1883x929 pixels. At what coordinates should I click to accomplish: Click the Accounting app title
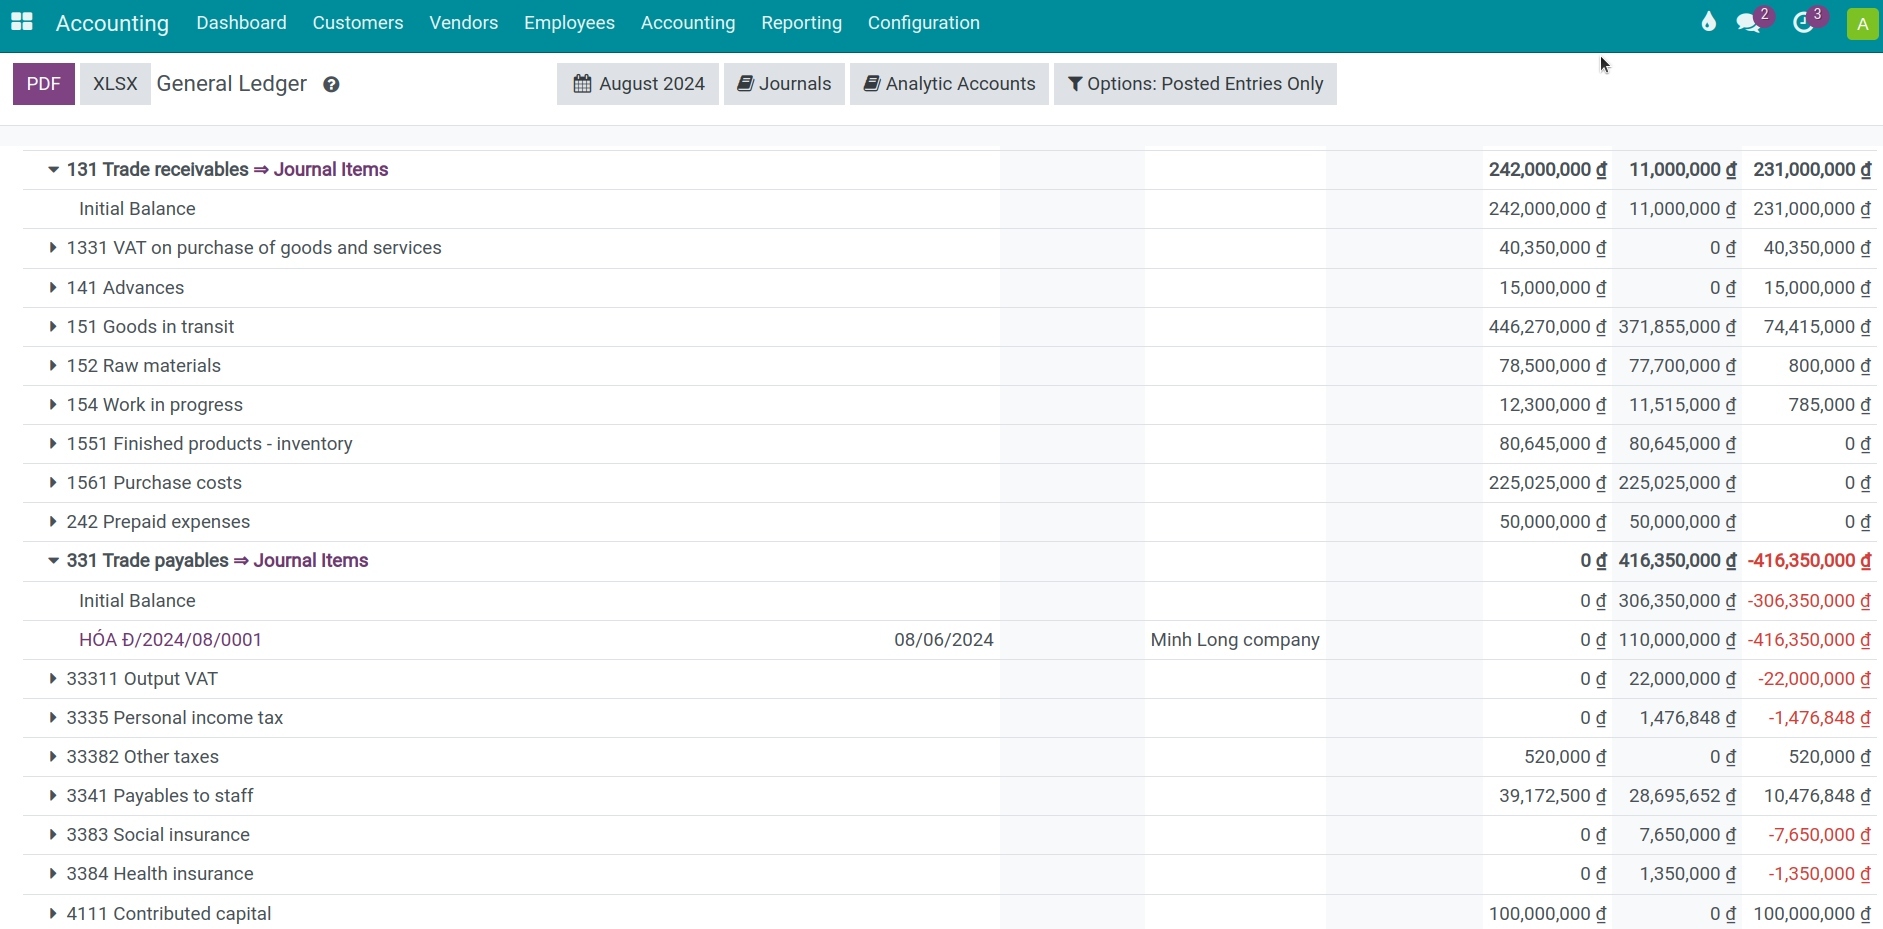[x=112, y=24]
